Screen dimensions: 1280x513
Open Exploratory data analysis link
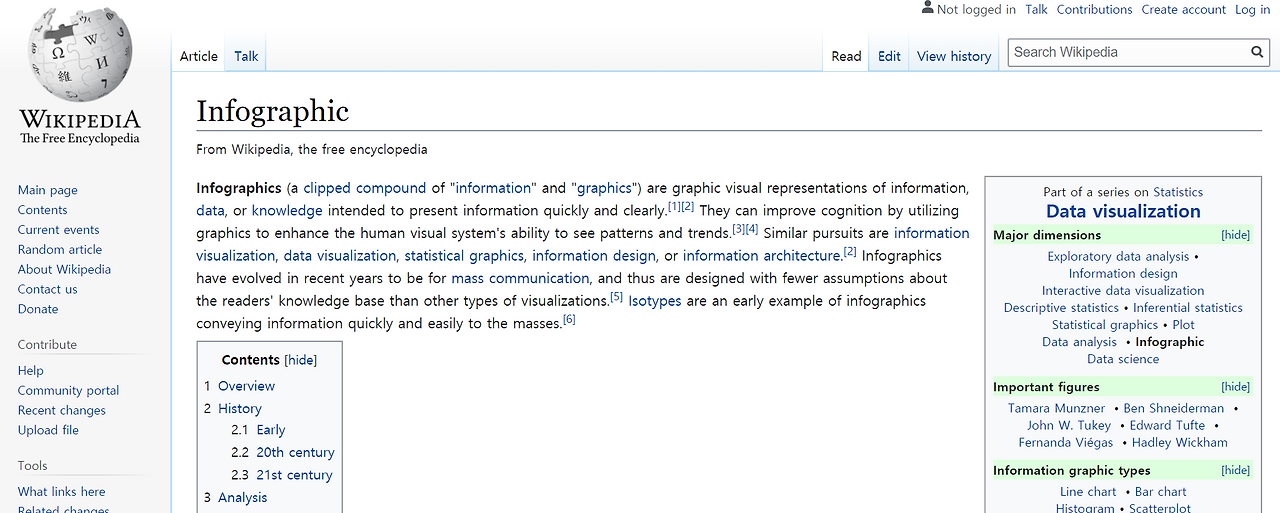(1118, 257)
